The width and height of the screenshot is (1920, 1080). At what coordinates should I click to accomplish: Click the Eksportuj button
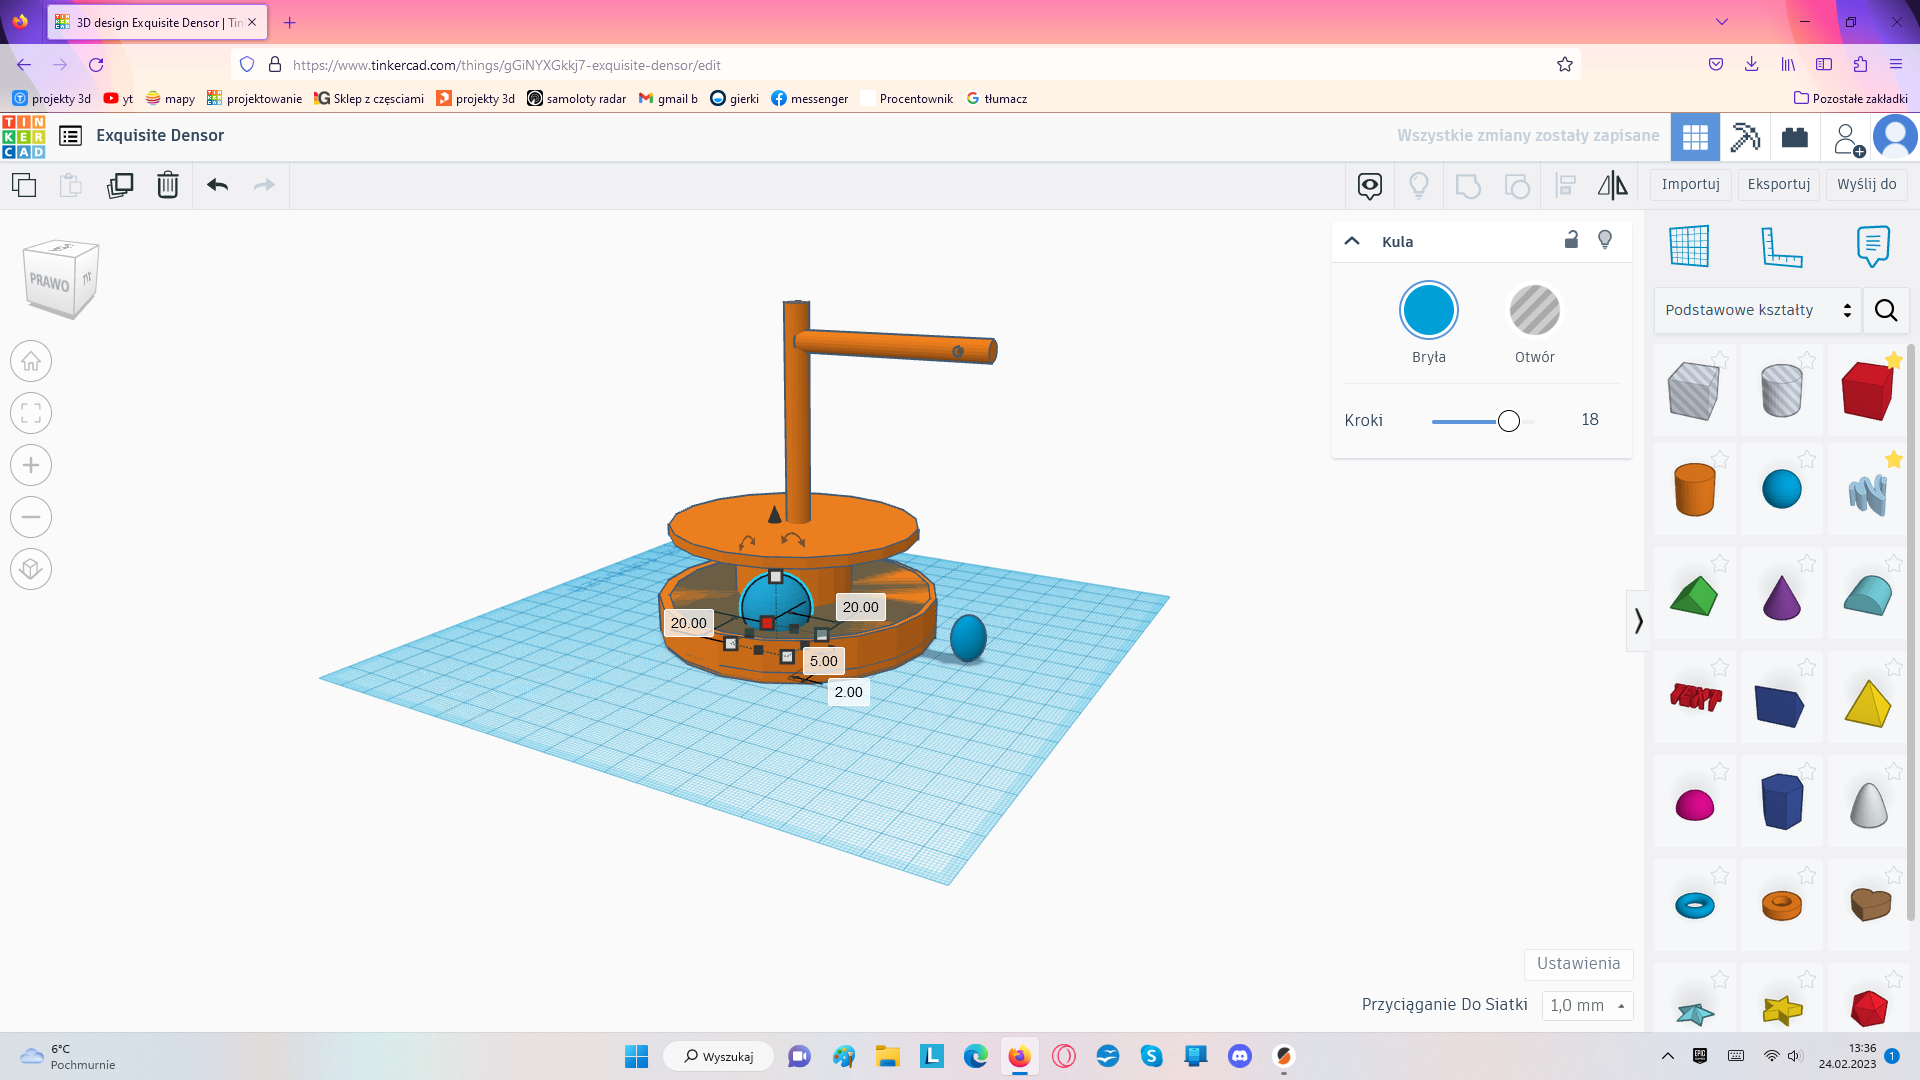(1779, 185)
